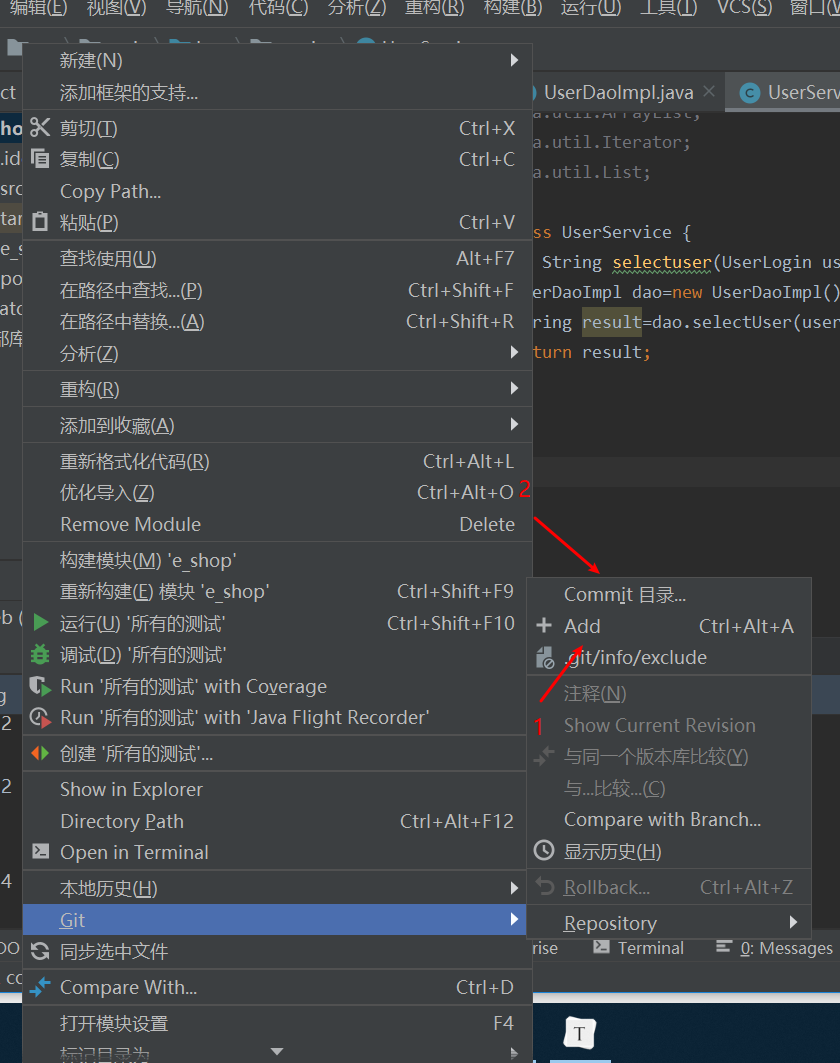Open the 运行(U) menu in menu bar

[x=591, y=8]
